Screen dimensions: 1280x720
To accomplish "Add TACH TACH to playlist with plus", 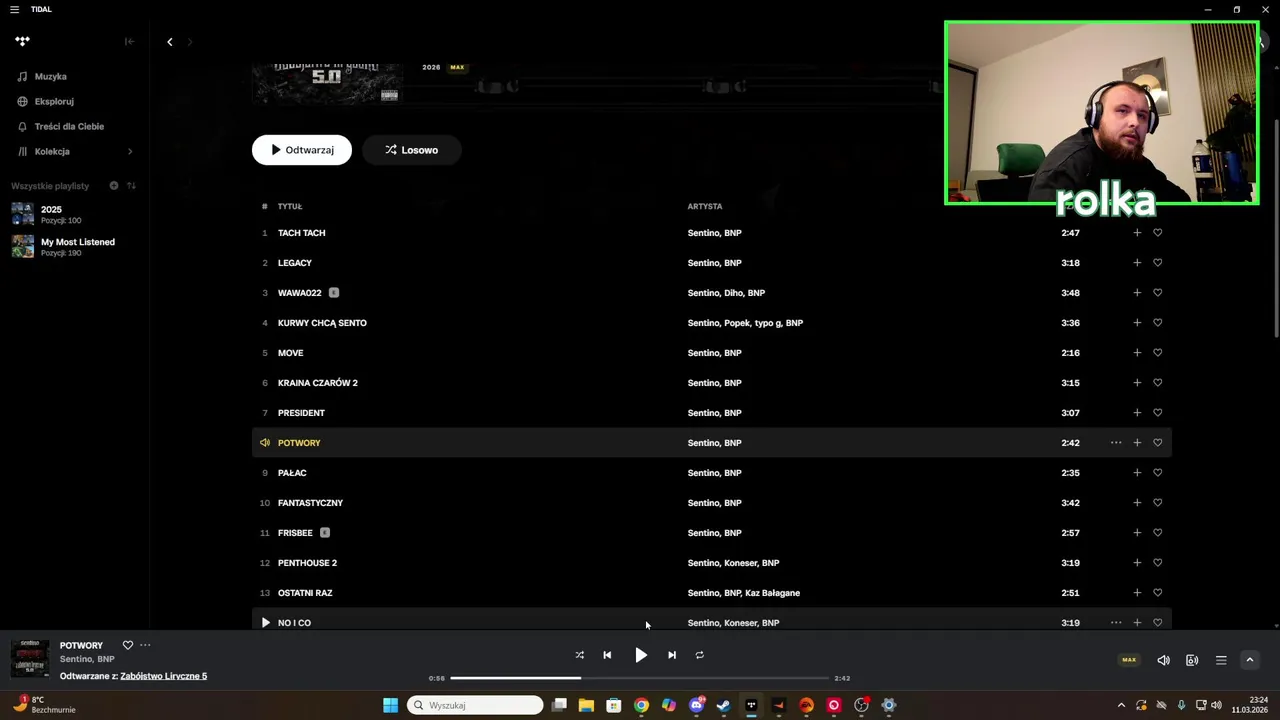I will coord(1137,233).
